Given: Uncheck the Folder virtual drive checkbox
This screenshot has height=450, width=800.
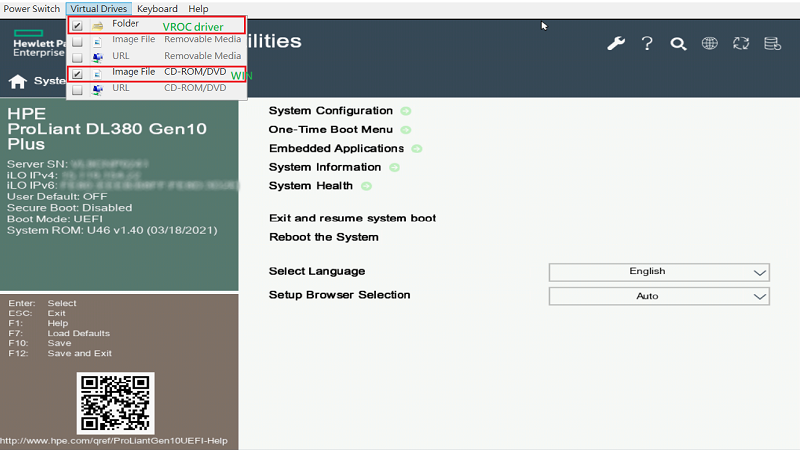Looking at the screenshot, I should [x=77, y=25].
